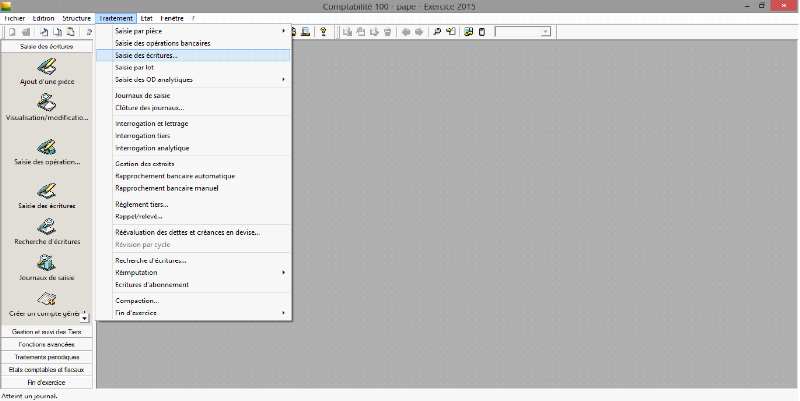Click the next right arrow toolbar icon
Viewport: 800px width, 401px height.
click(x=419, y=32)
